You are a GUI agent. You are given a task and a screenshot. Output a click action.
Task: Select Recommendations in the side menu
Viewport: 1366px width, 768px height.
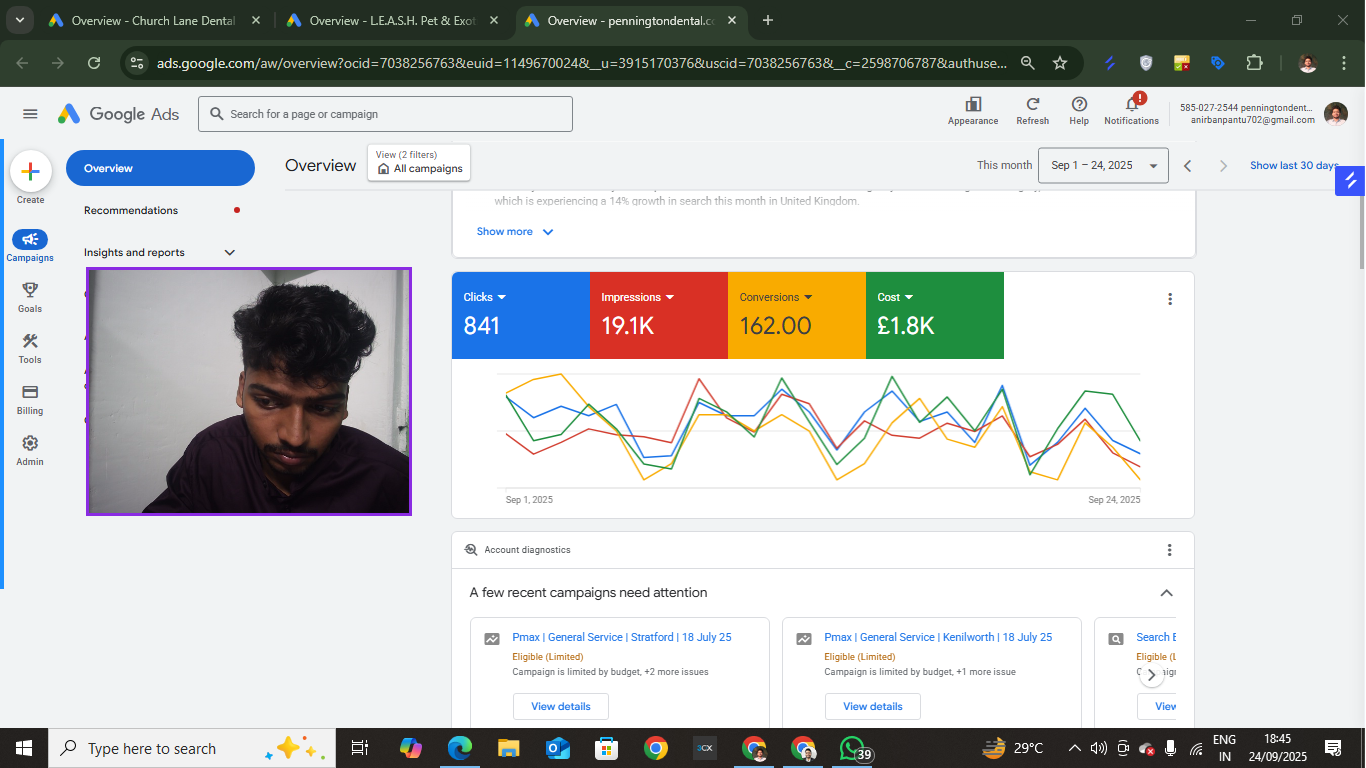click(131, 211)
